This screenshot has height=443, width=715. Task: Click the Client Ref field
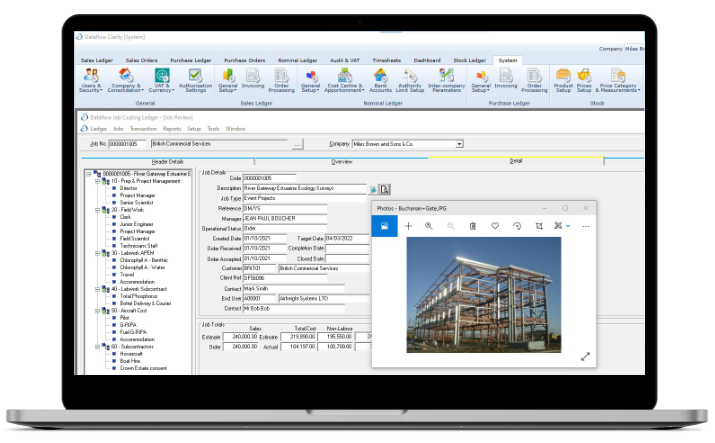click(x=285, y=278)
